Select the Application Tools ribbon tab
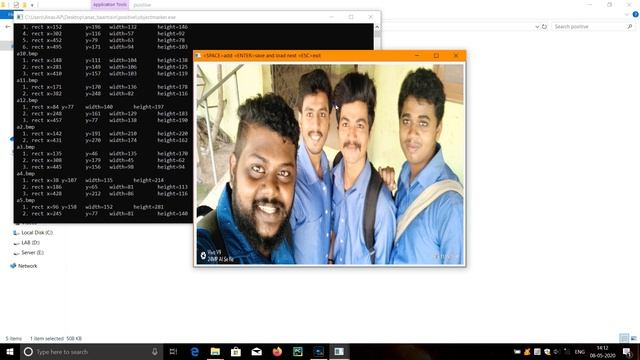Viewport: 640px width, 360px height. point(109,4)
